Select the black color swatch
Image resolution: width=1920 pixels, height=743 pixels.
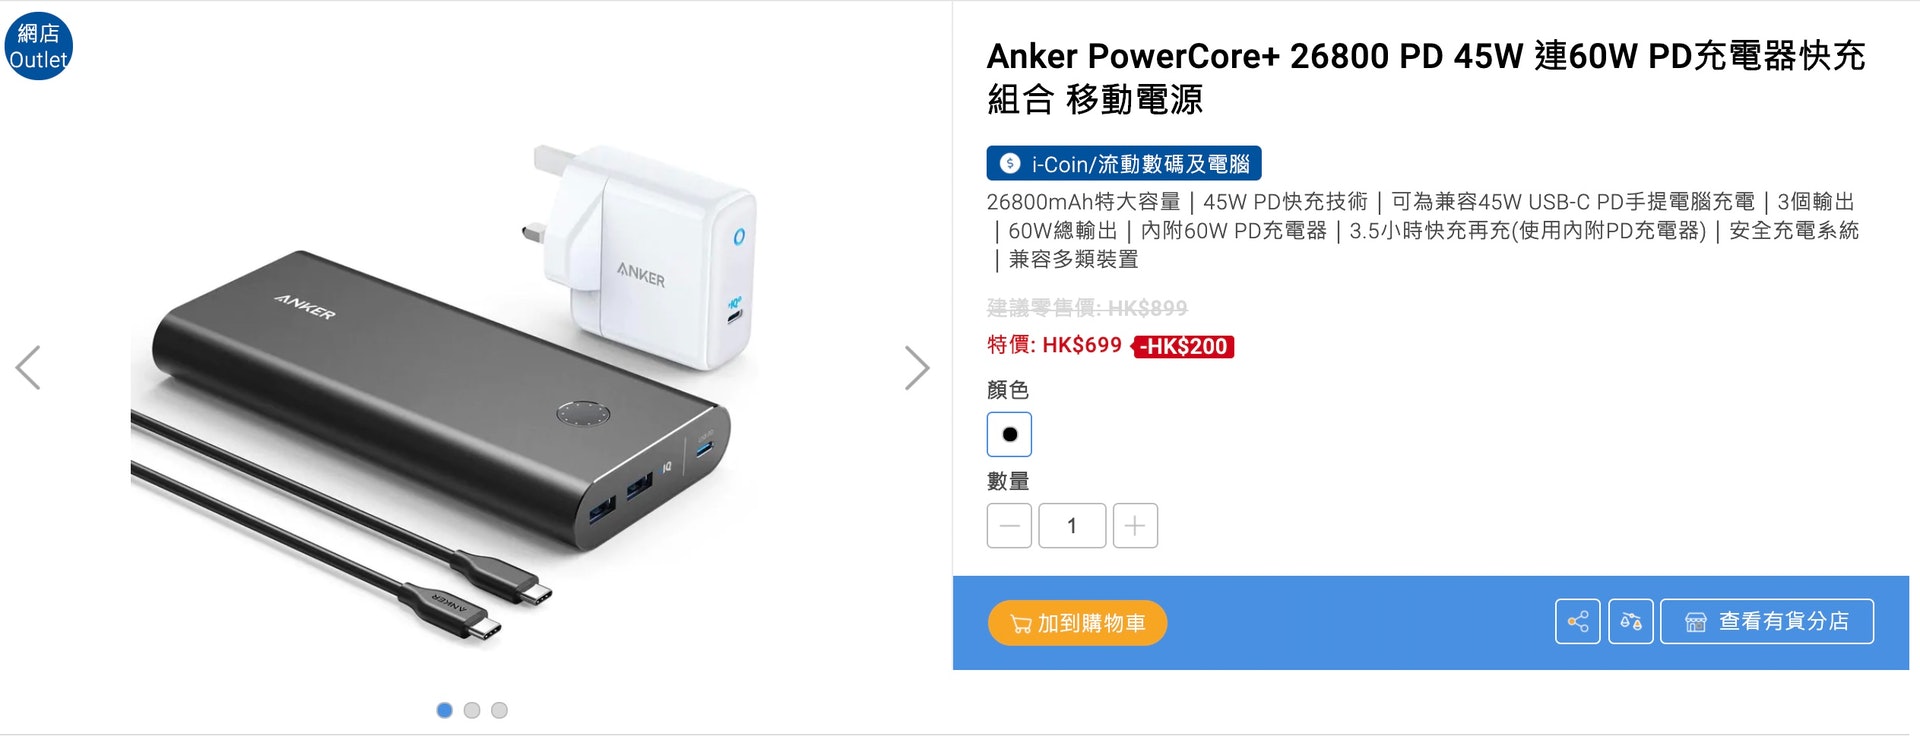pos(1009,434)
